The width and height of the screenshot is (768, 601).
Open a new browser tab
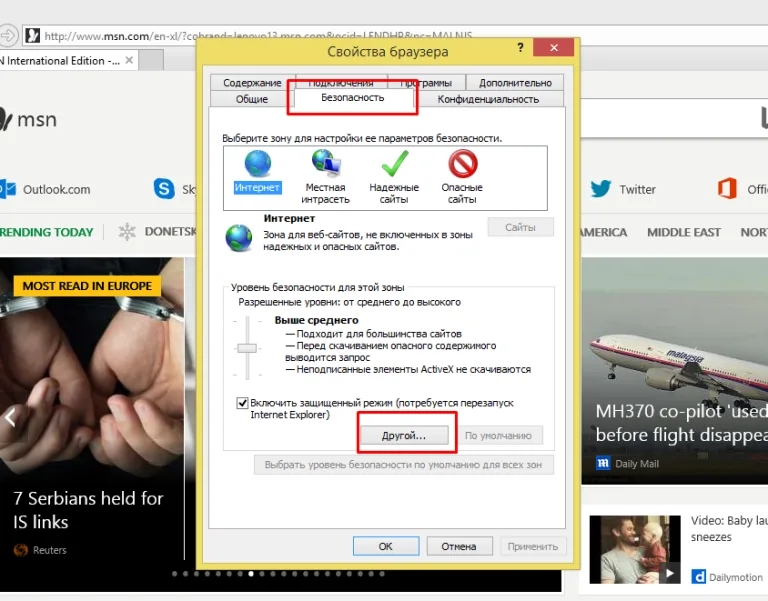[151, 60]
